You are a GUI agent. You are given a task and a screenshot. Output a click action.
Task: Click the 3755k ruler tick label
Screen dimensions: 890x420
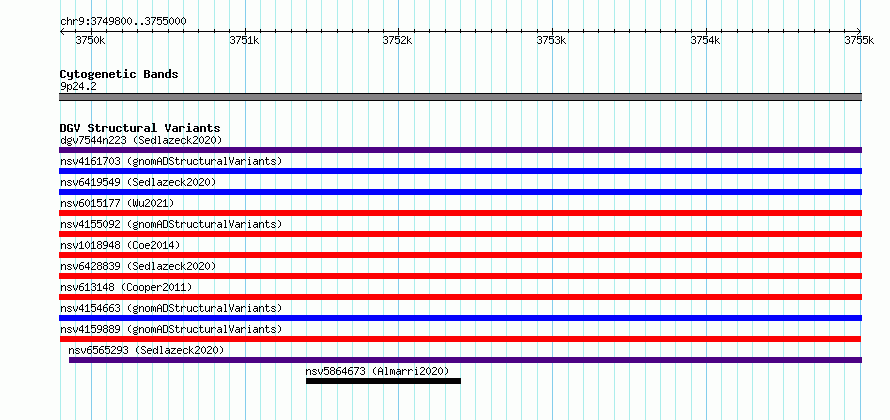[x=859, y=40]
